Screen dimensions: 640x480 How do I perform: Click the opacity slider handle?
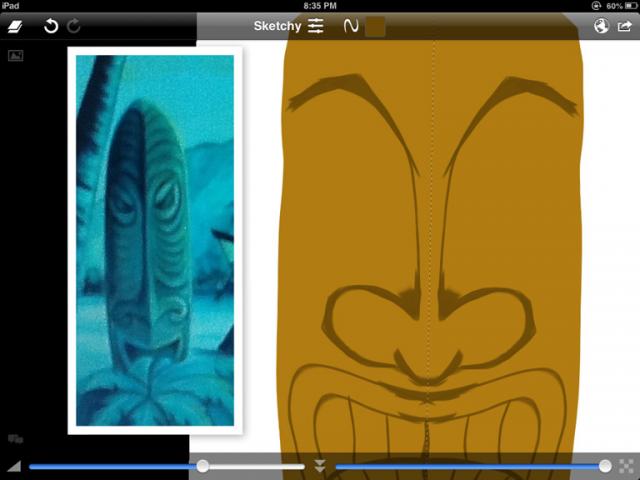coord(605,466)
